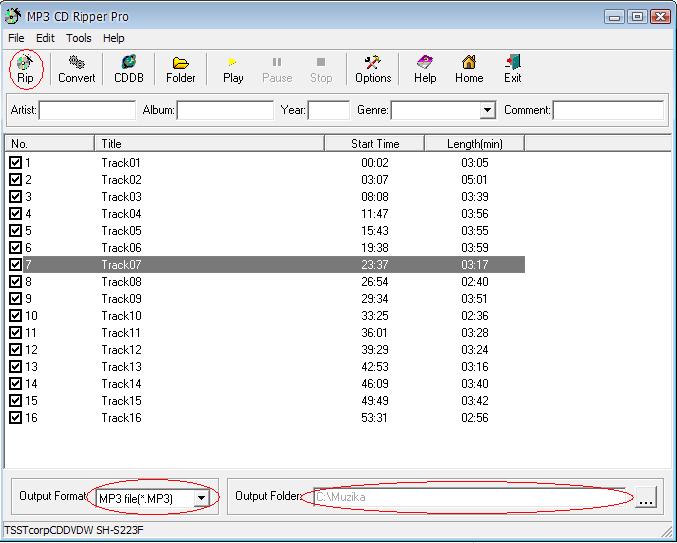Expand the Output Format dropdown

[x=201, y=499]
